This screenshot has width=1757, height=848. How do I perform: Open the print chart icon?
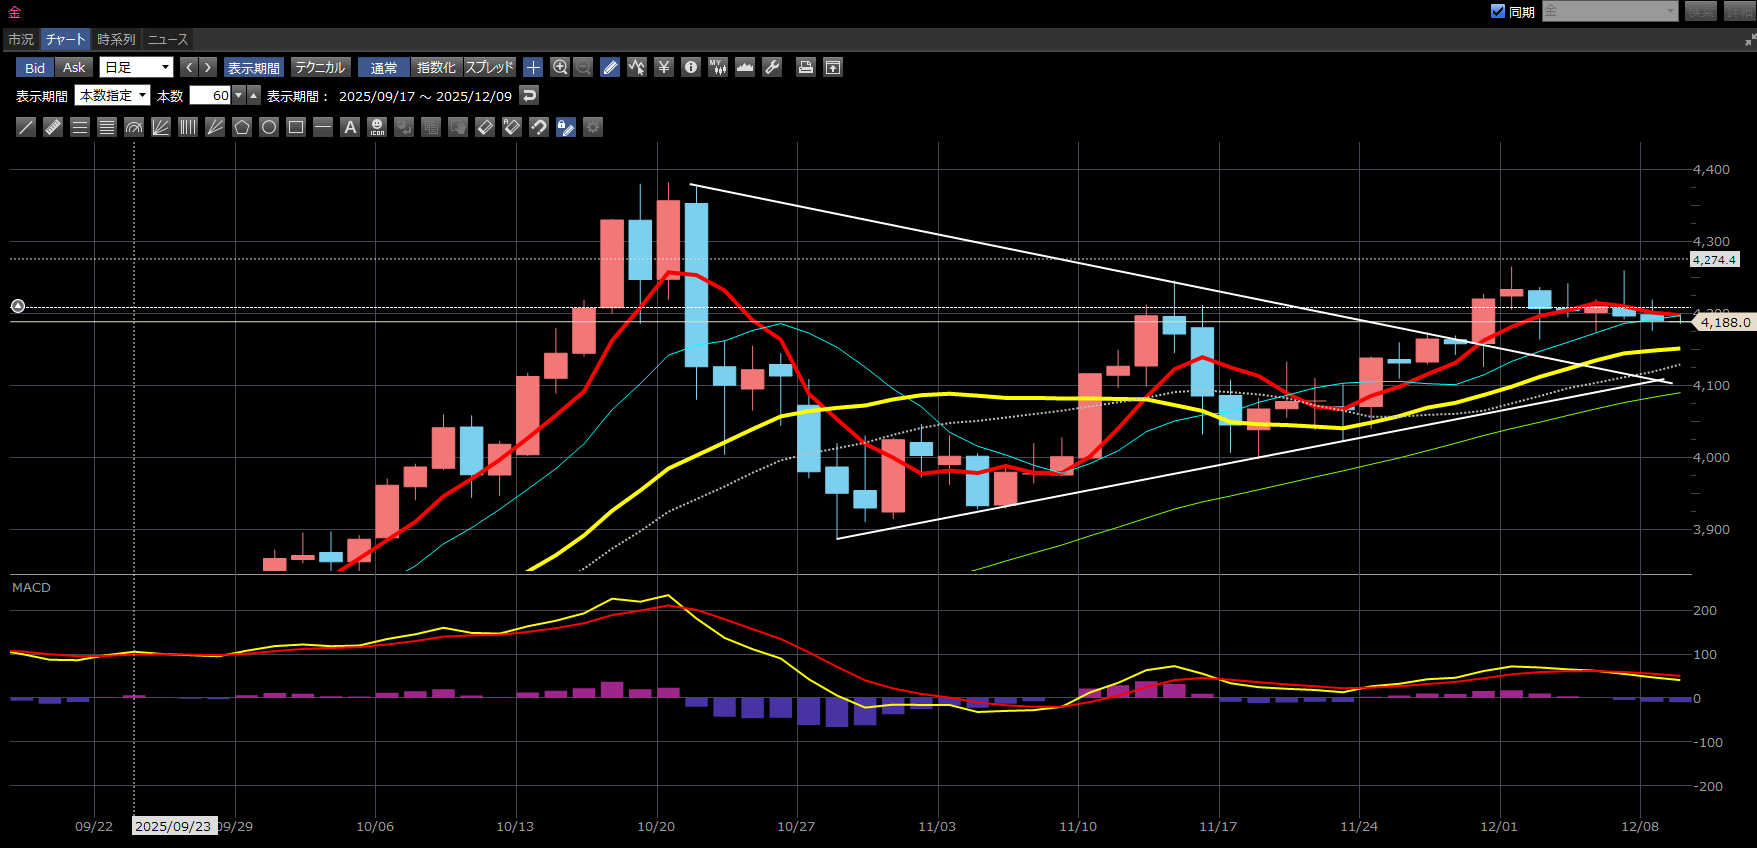(805, 67)
